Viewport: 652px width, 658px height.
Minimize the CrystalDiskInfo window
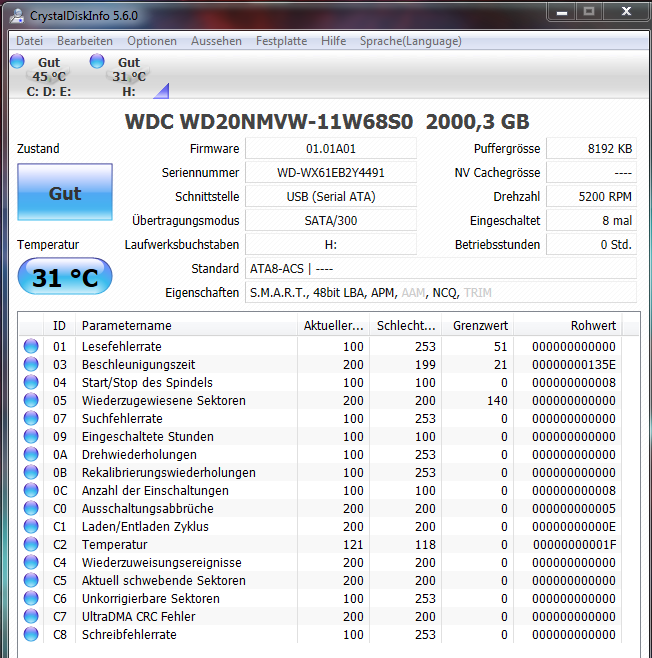tap(562, 12)
